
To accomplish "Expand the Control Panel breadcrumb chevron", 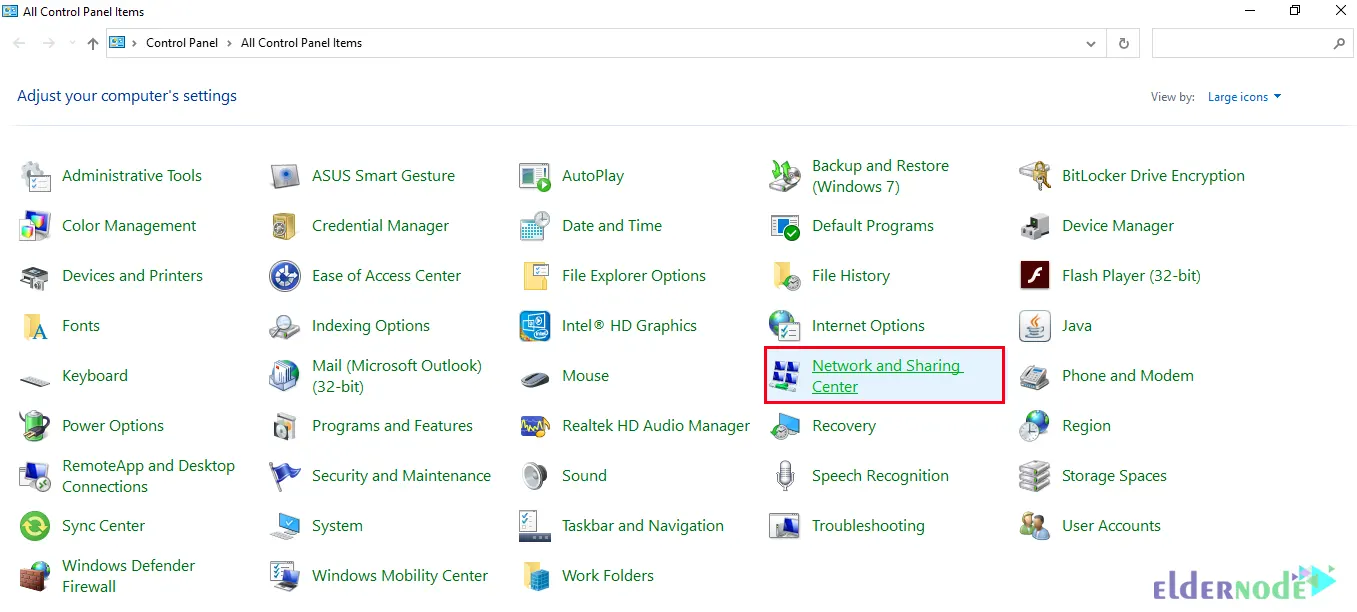I will pyautogui.click(x=228, y=43).
